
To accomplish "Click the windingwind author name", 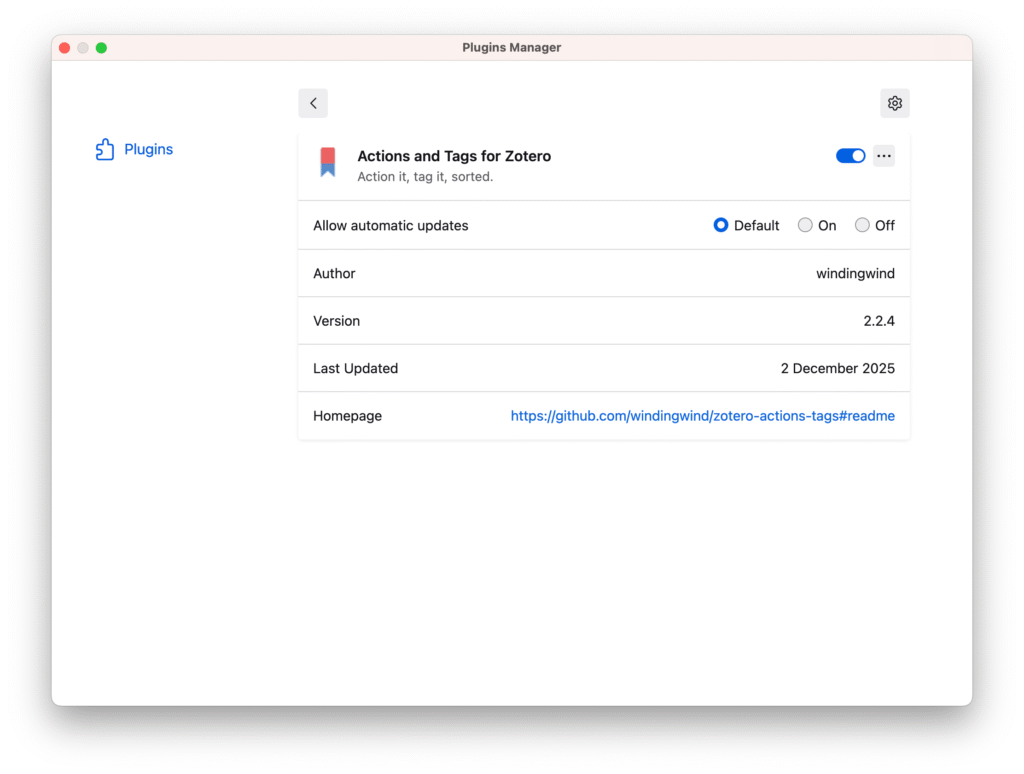I will 855,274.
